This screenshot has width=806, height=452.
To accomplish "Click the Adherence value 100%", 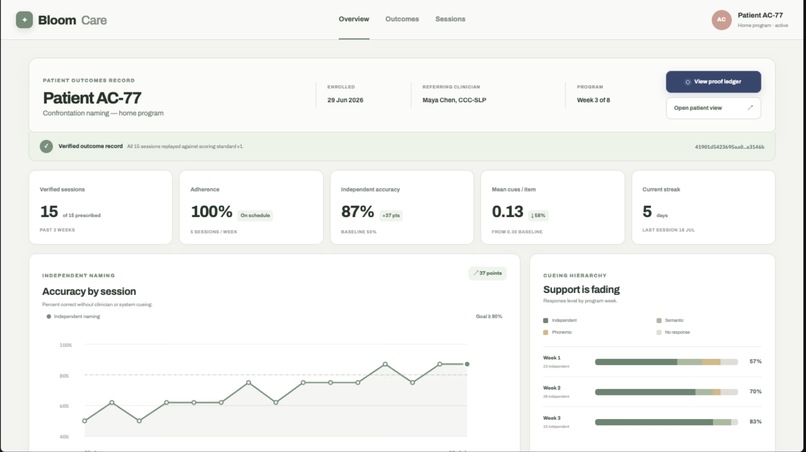I will tap(211, 211).
